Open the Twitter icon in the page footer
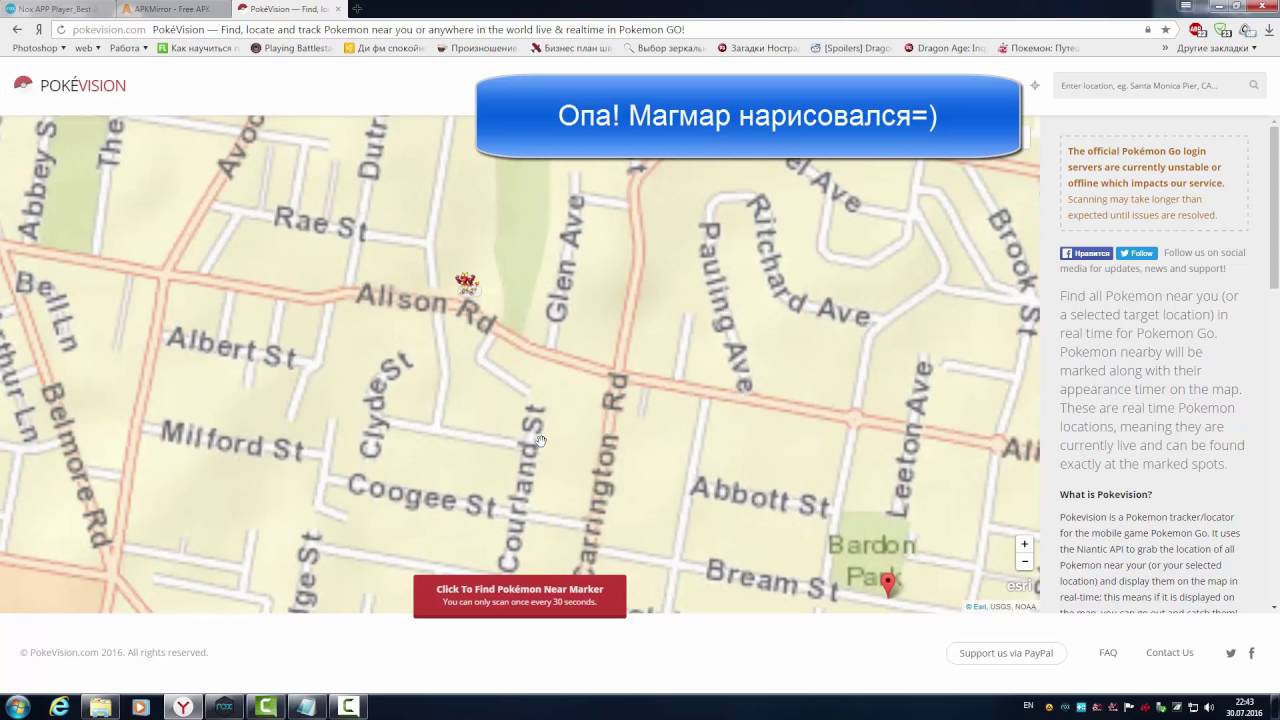 coord(1231,653)
